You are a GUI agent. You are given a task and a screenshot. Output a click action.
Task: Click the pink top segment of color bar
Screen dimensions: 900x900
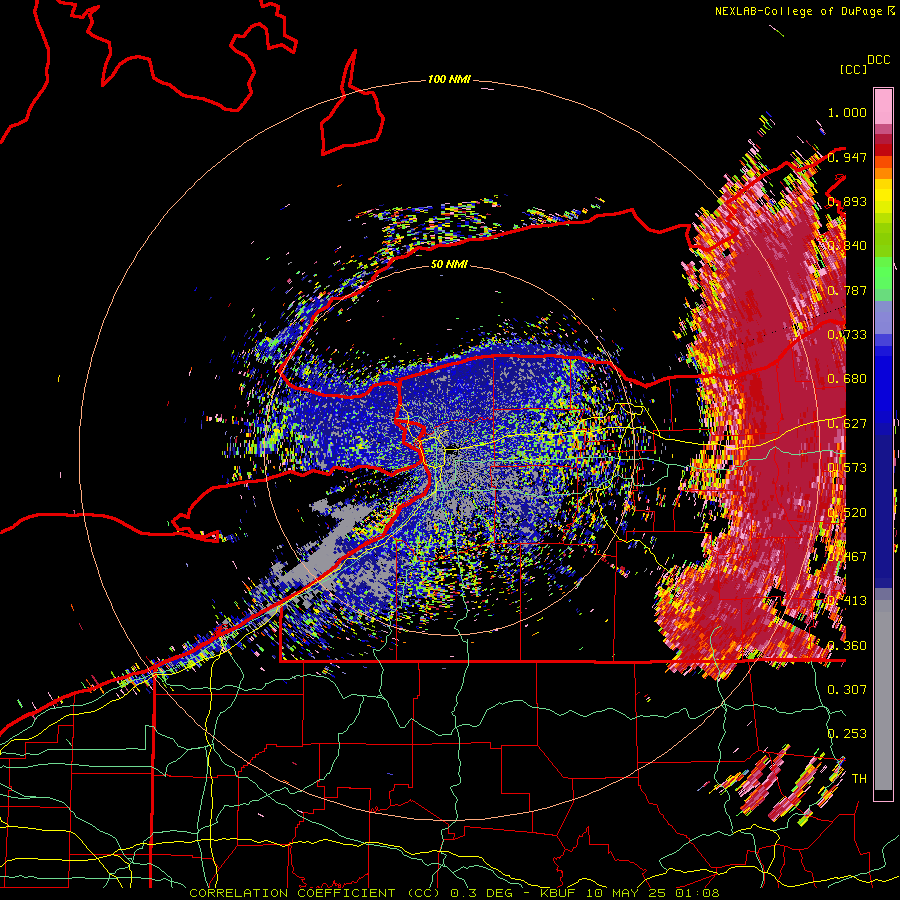(x=883, y=106)
